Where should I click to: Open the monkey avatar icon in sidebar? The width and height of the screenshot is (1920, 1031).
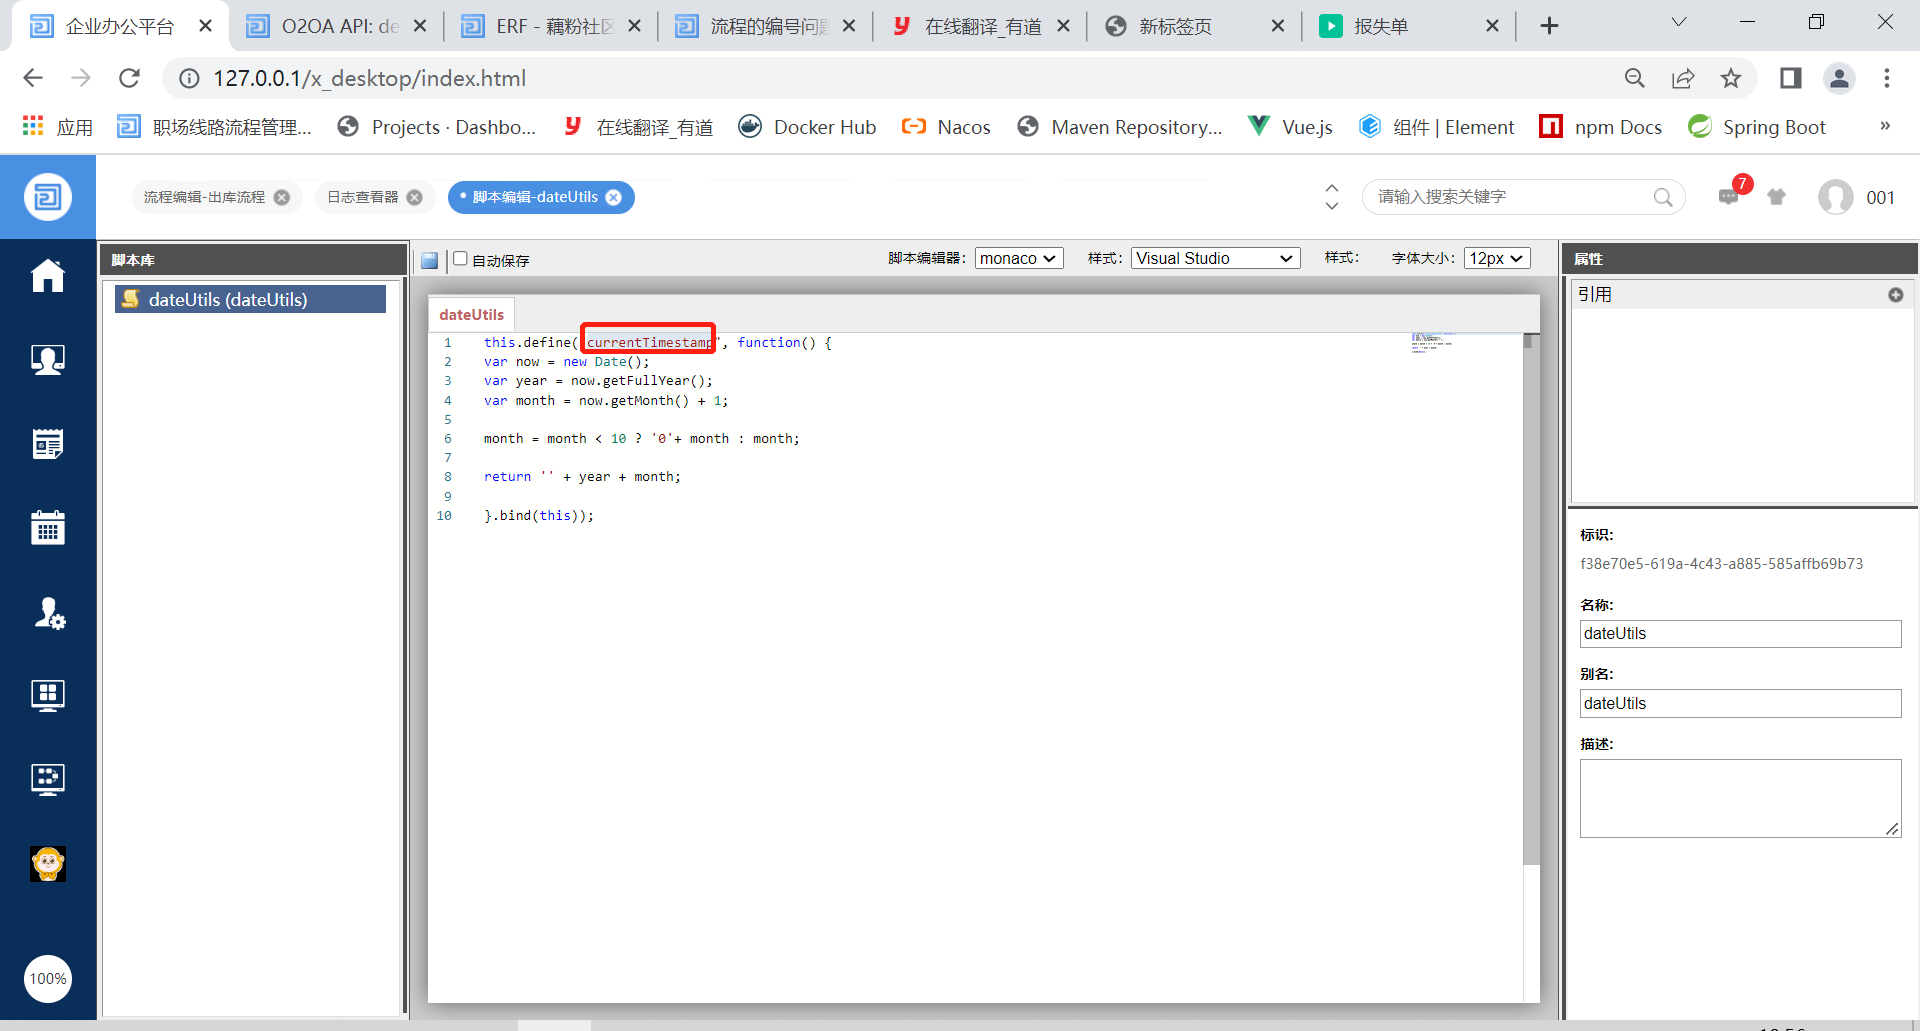tap(47, 863)
